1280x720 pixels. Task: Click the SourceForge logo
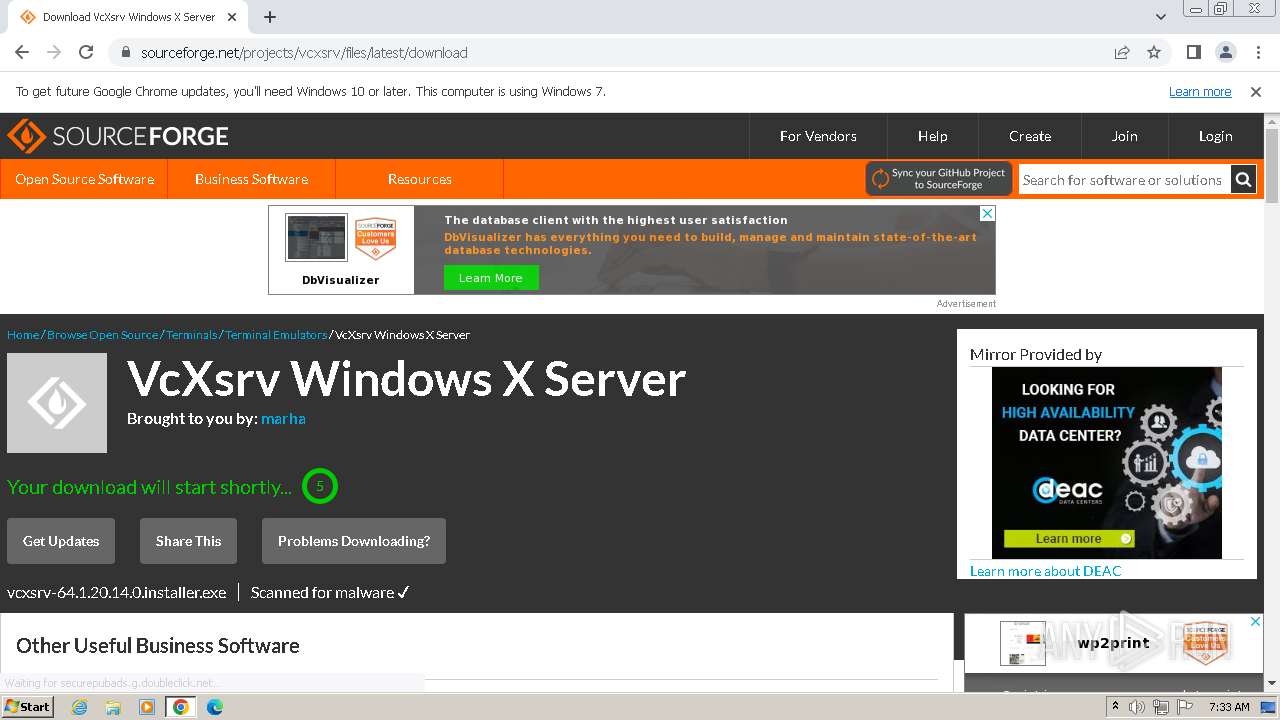(x=118, y=136)
